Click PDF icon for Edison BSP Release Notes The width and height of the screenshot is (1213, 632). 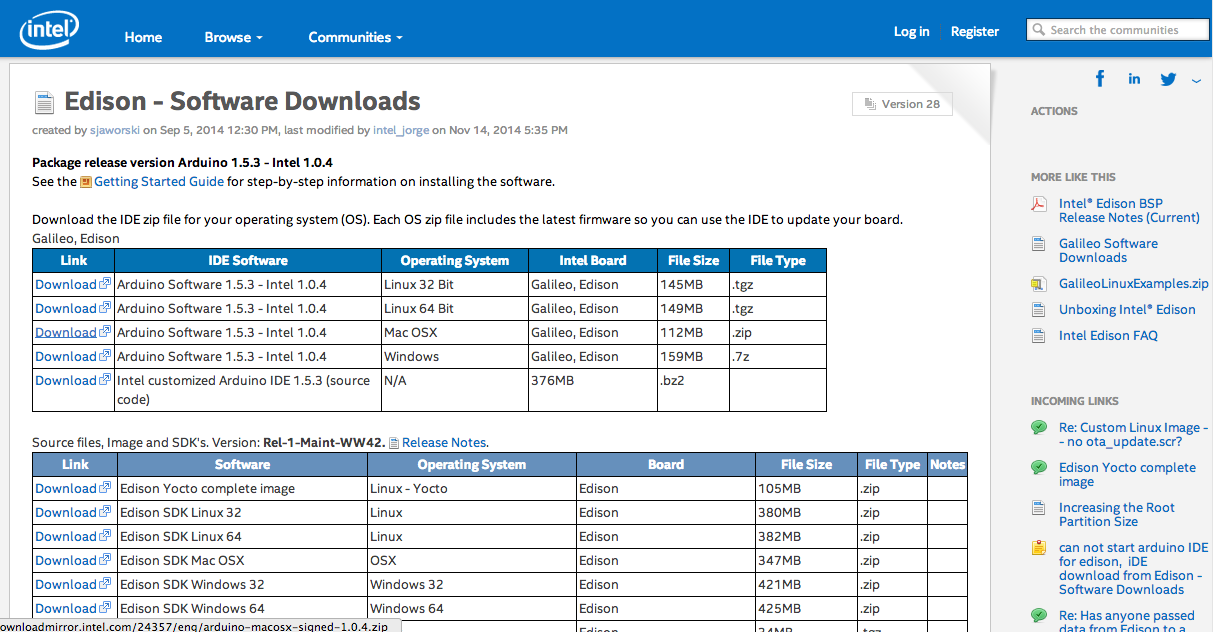[1039, 204]
